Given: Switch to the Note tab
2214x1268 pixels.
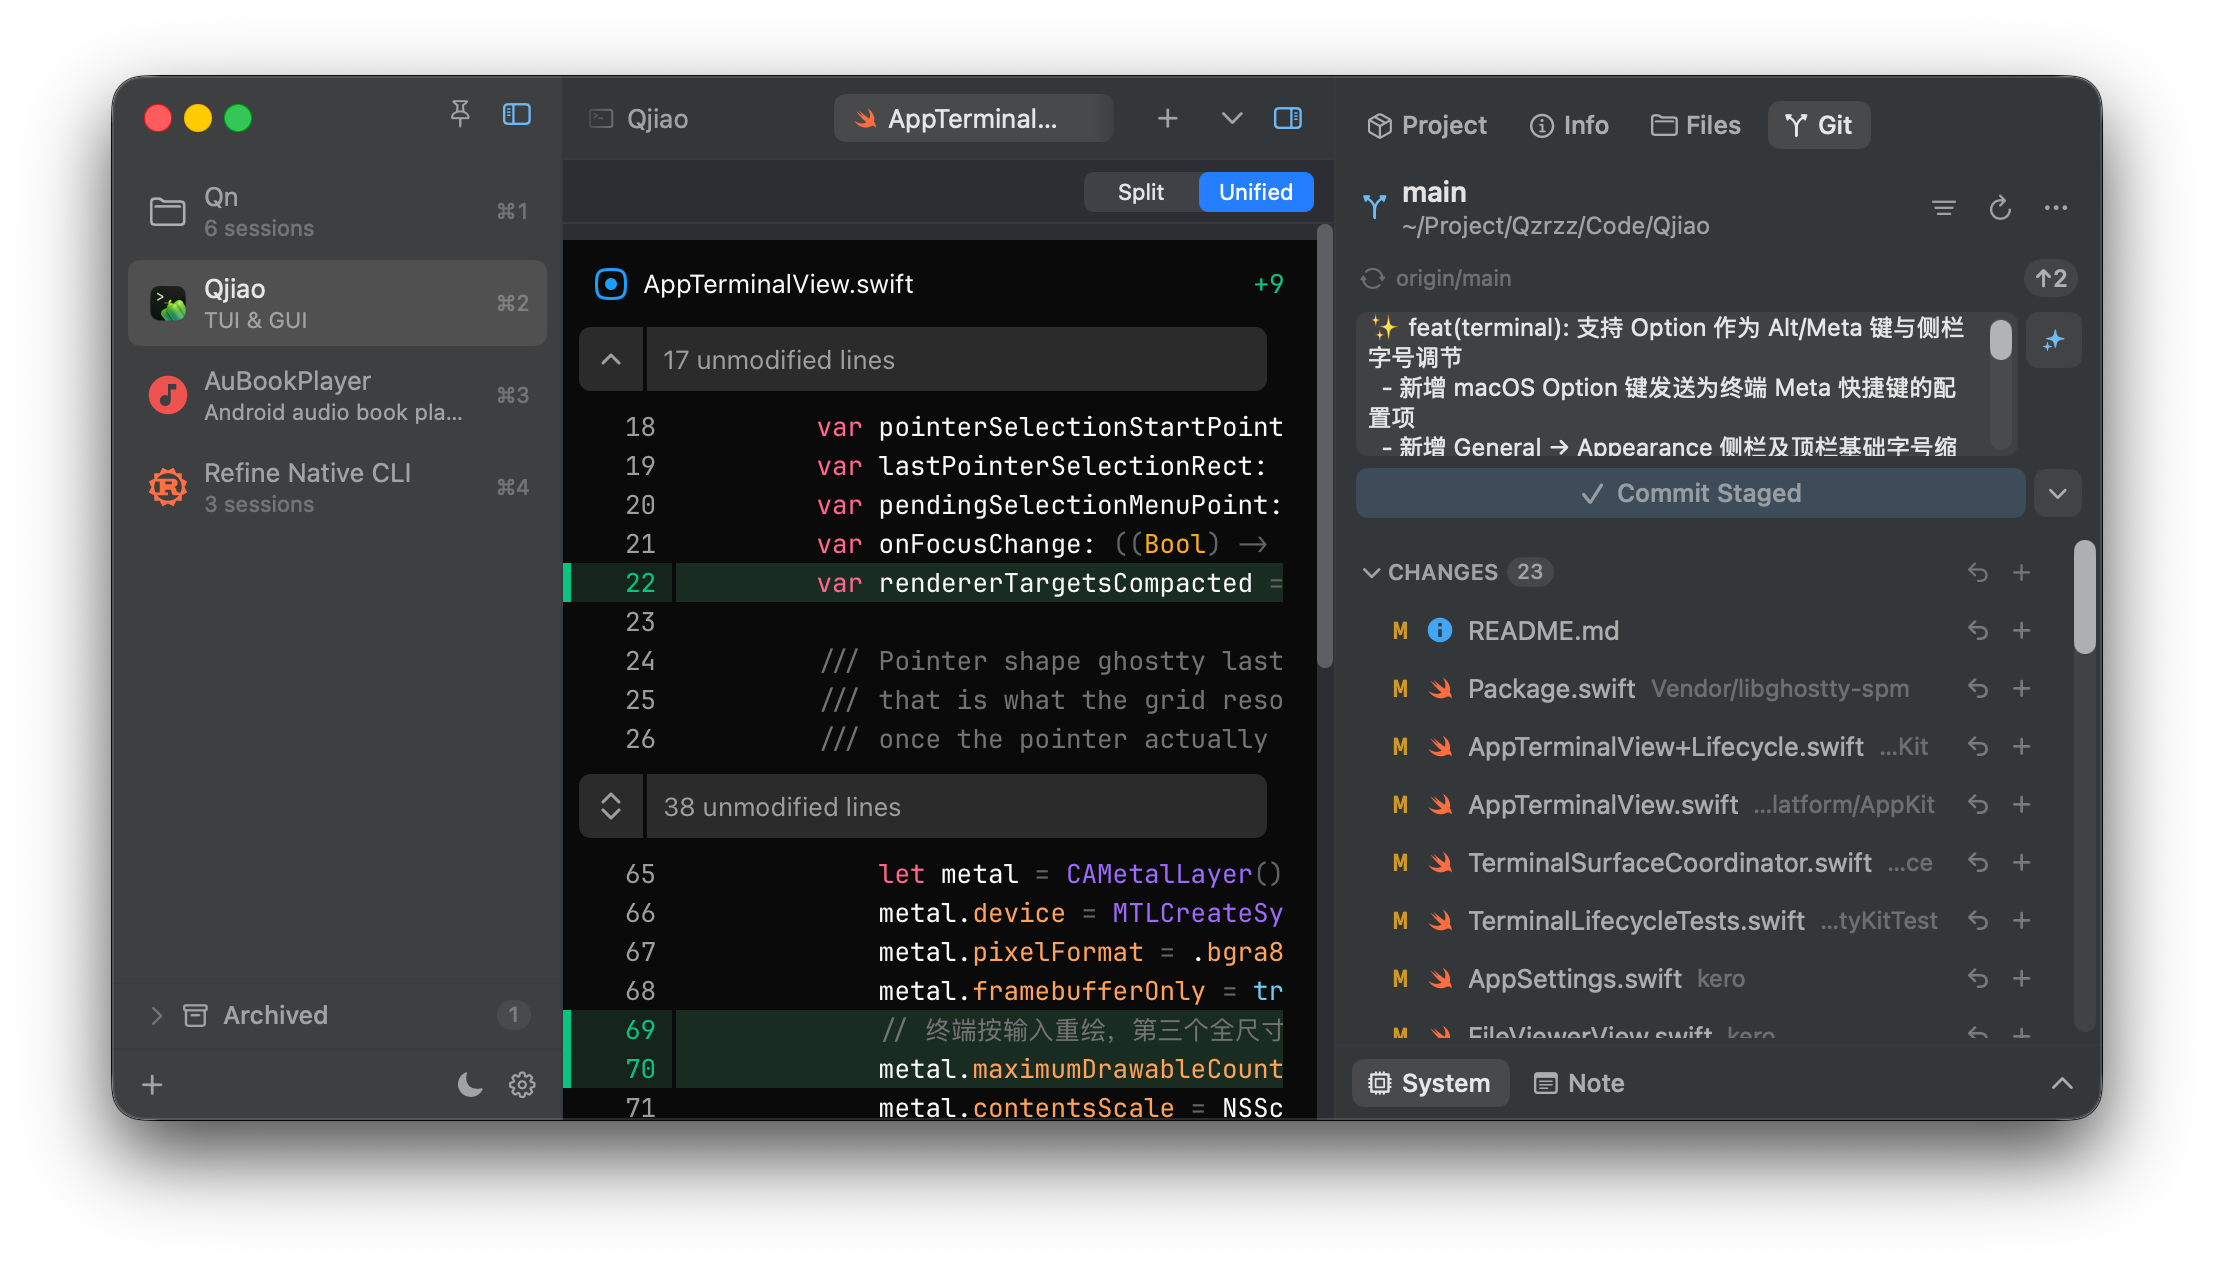Looking at the screenshot, I should click(x=1580, y=1083).
